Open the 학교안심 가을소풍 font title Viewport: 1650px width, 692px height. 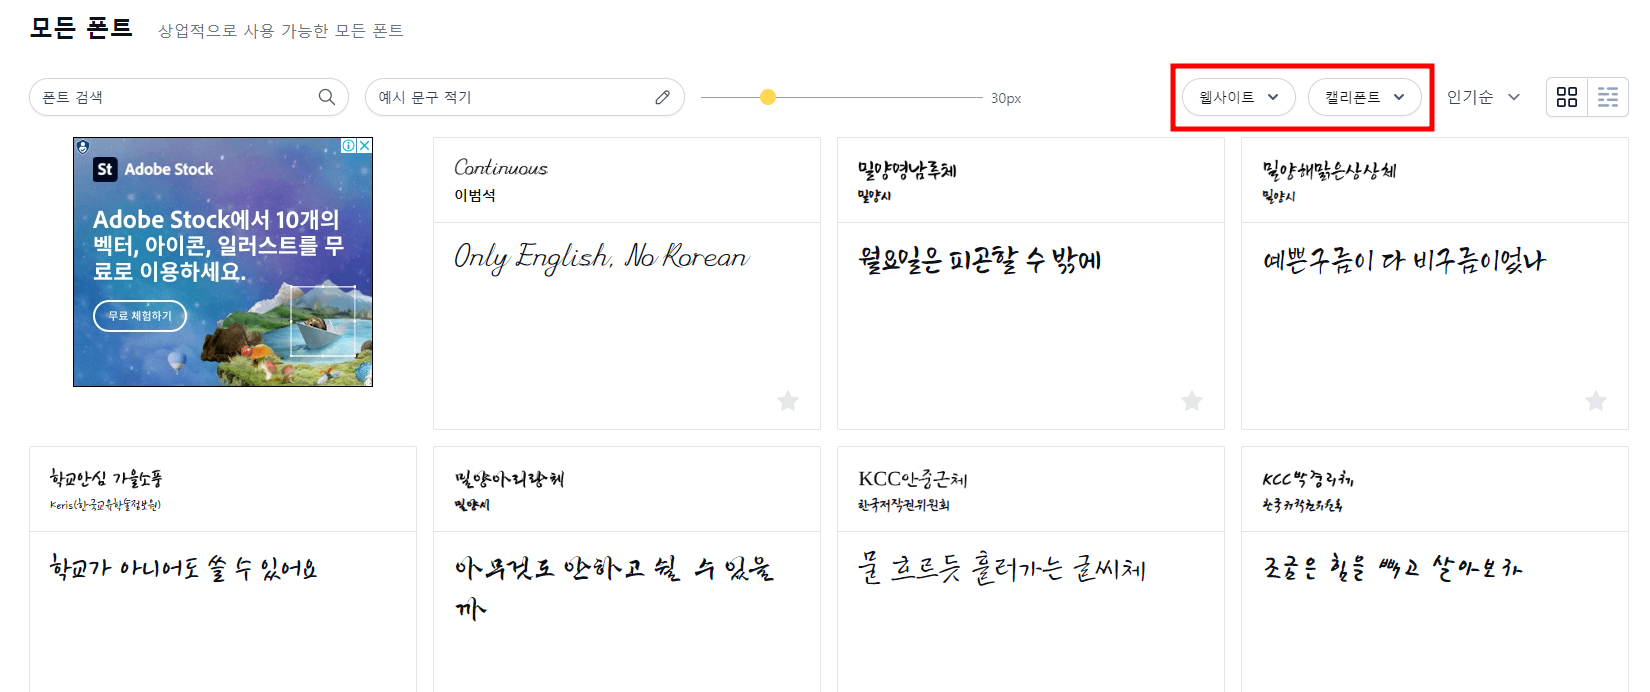click(x=106, y=478)
